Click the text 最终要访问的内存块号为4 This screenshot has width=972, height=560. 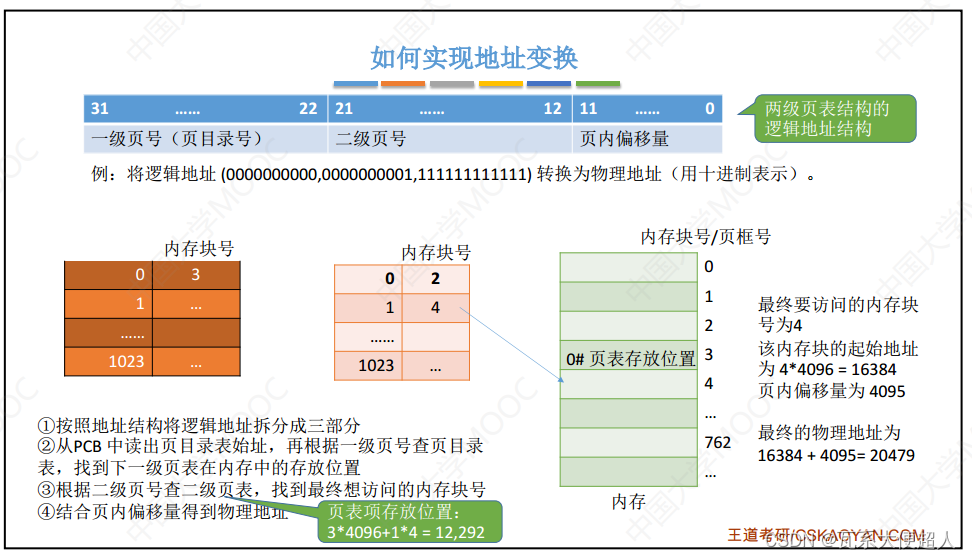pos(837,314)
